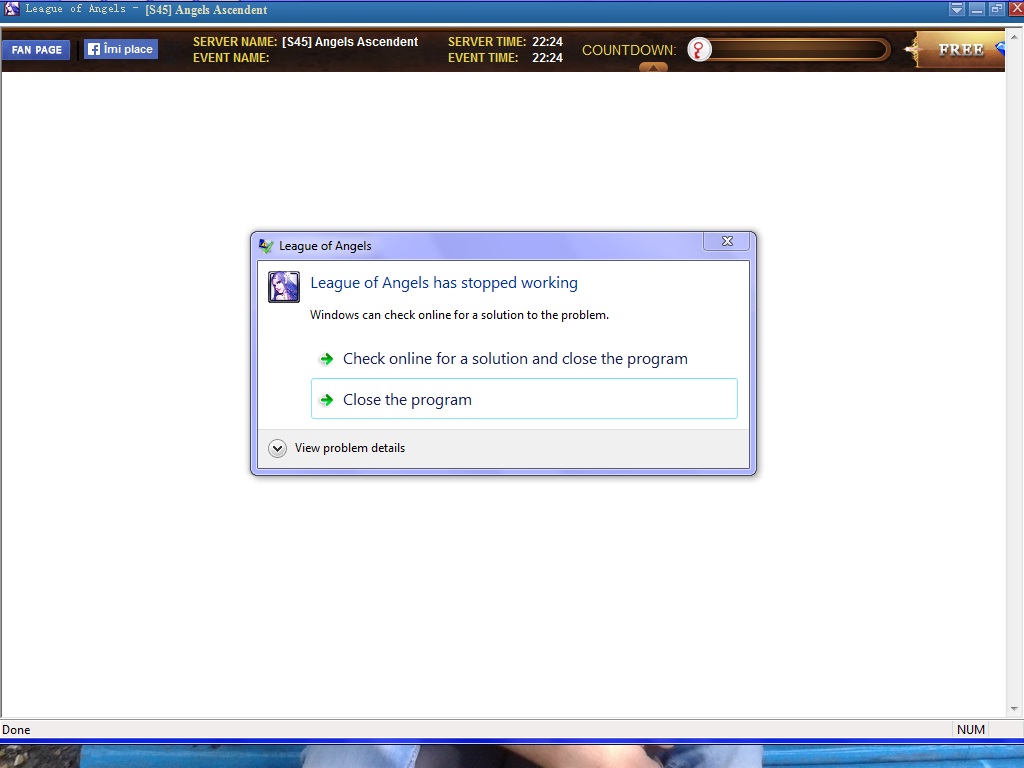Viewport: 1024px width, 768px height.
Task: Click the red key countdown icon
Action: pyautogui.click(x=699, y=50)
